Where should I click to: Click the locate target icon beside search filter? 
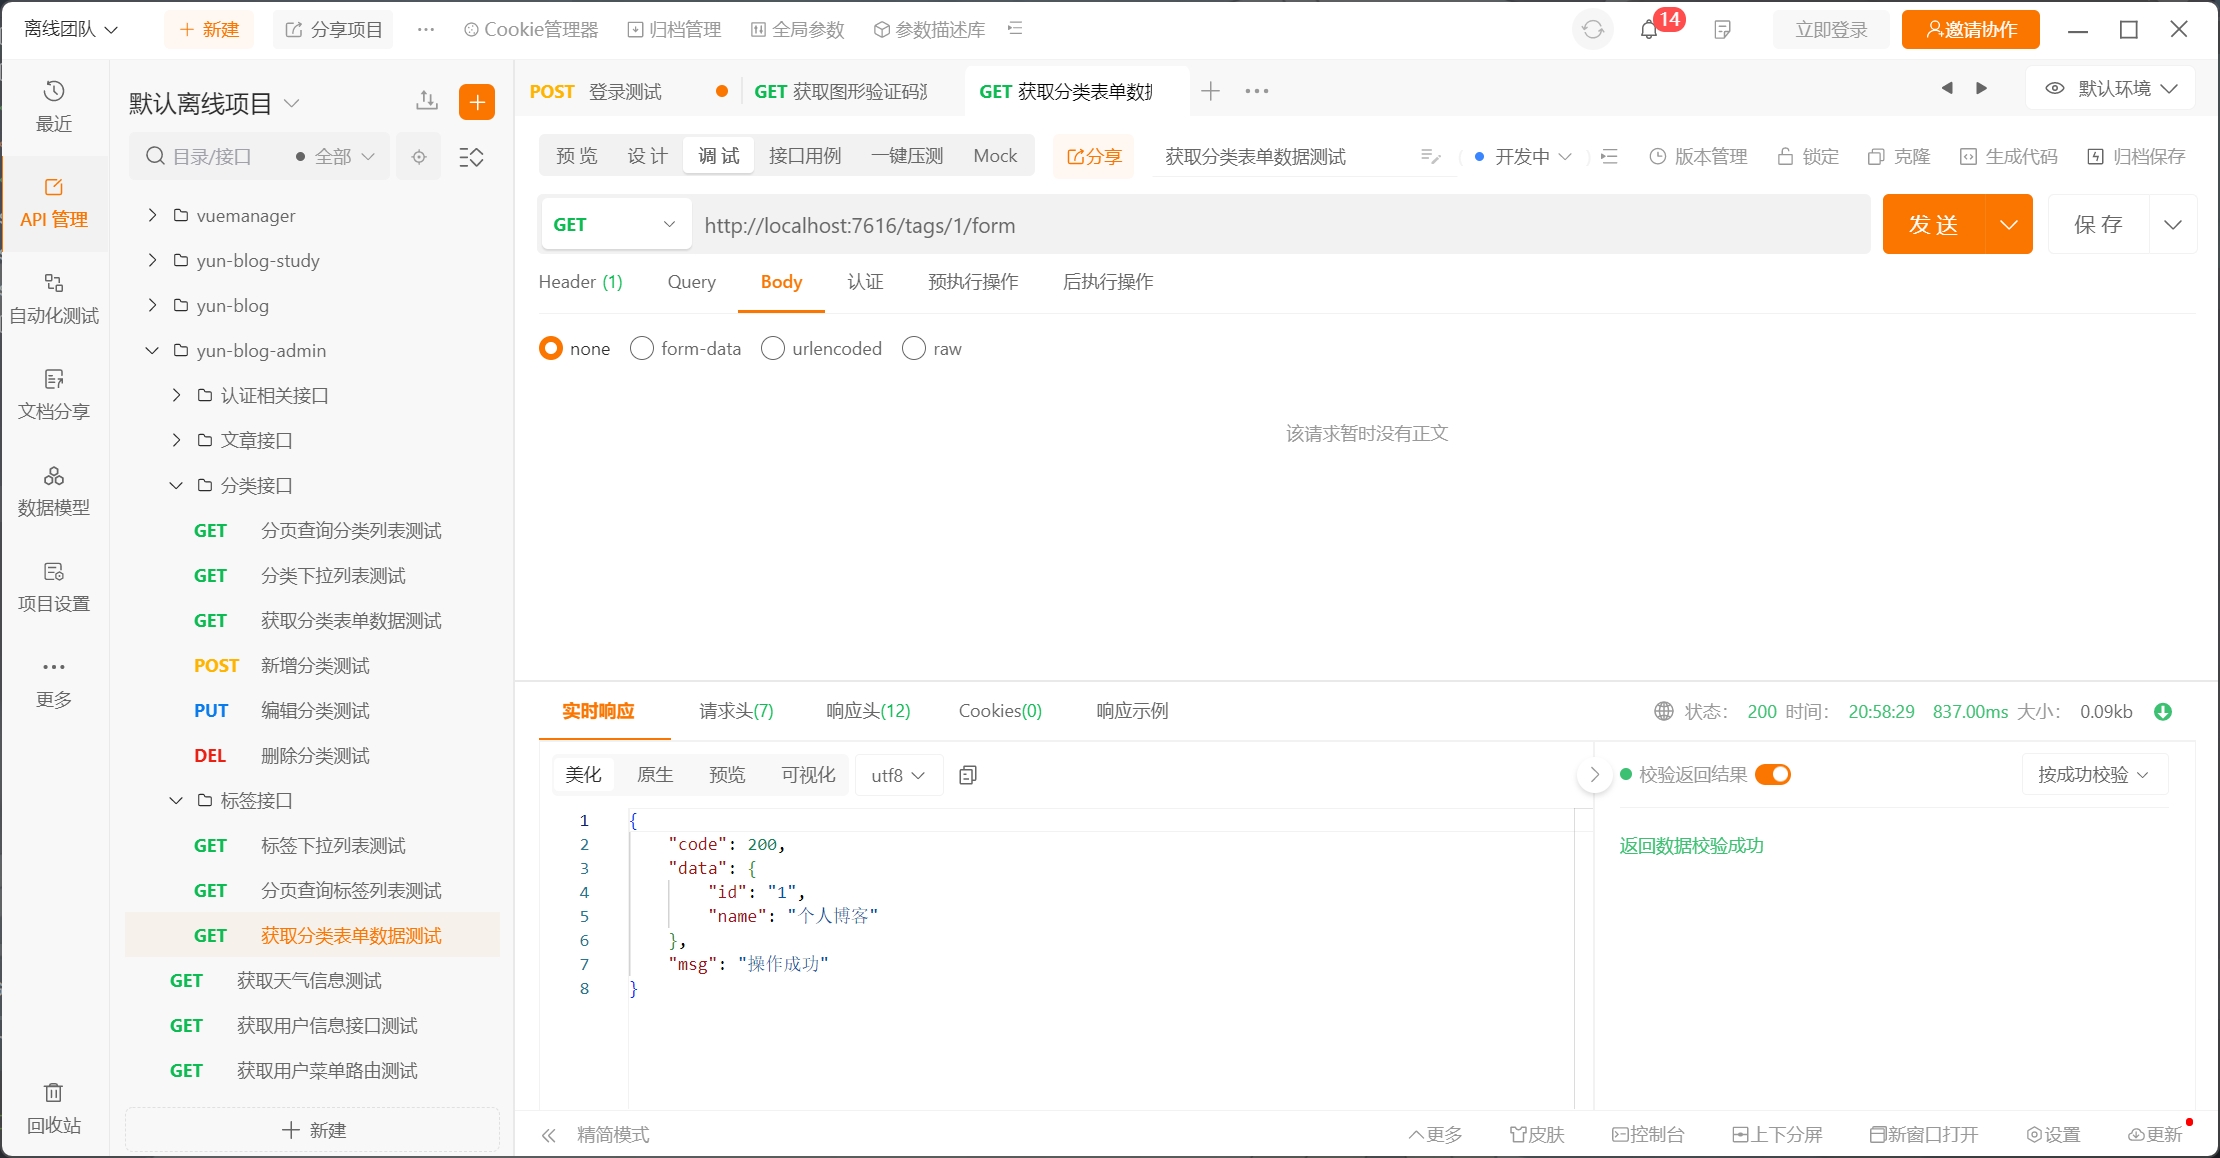click(419, 157)
